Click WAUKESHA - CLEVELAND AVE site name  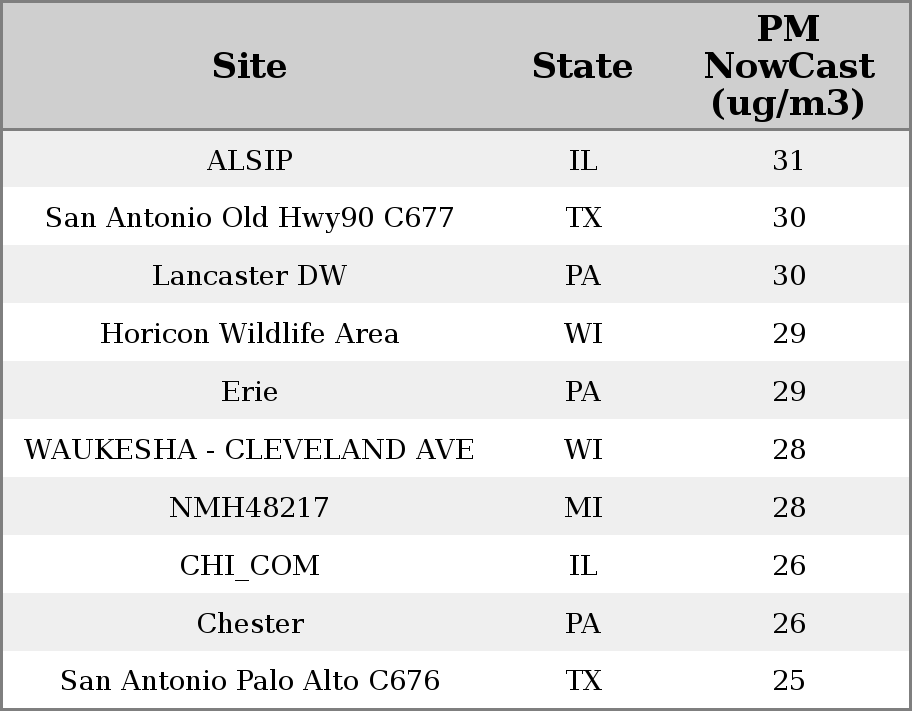tap(249, 450)
